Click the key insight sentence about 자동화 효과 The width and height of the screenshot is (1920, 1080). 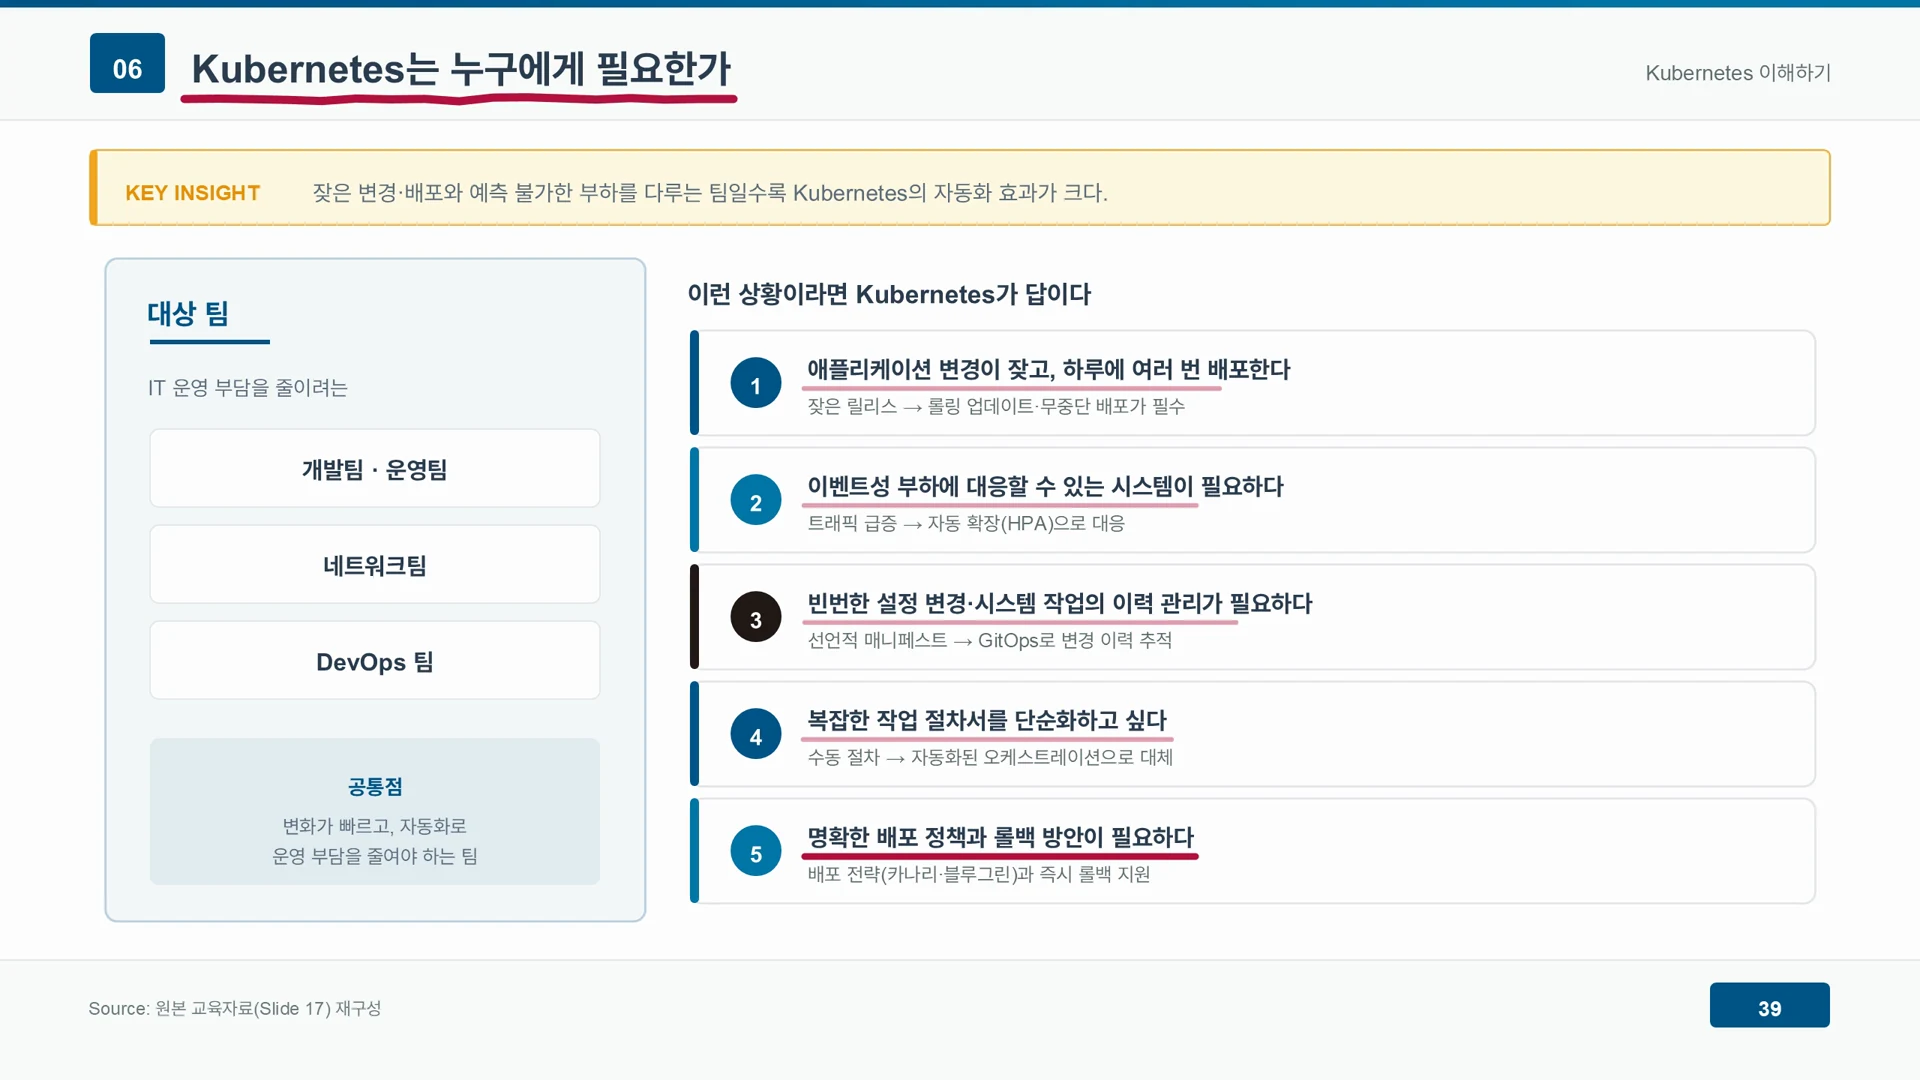coord(710,192)
